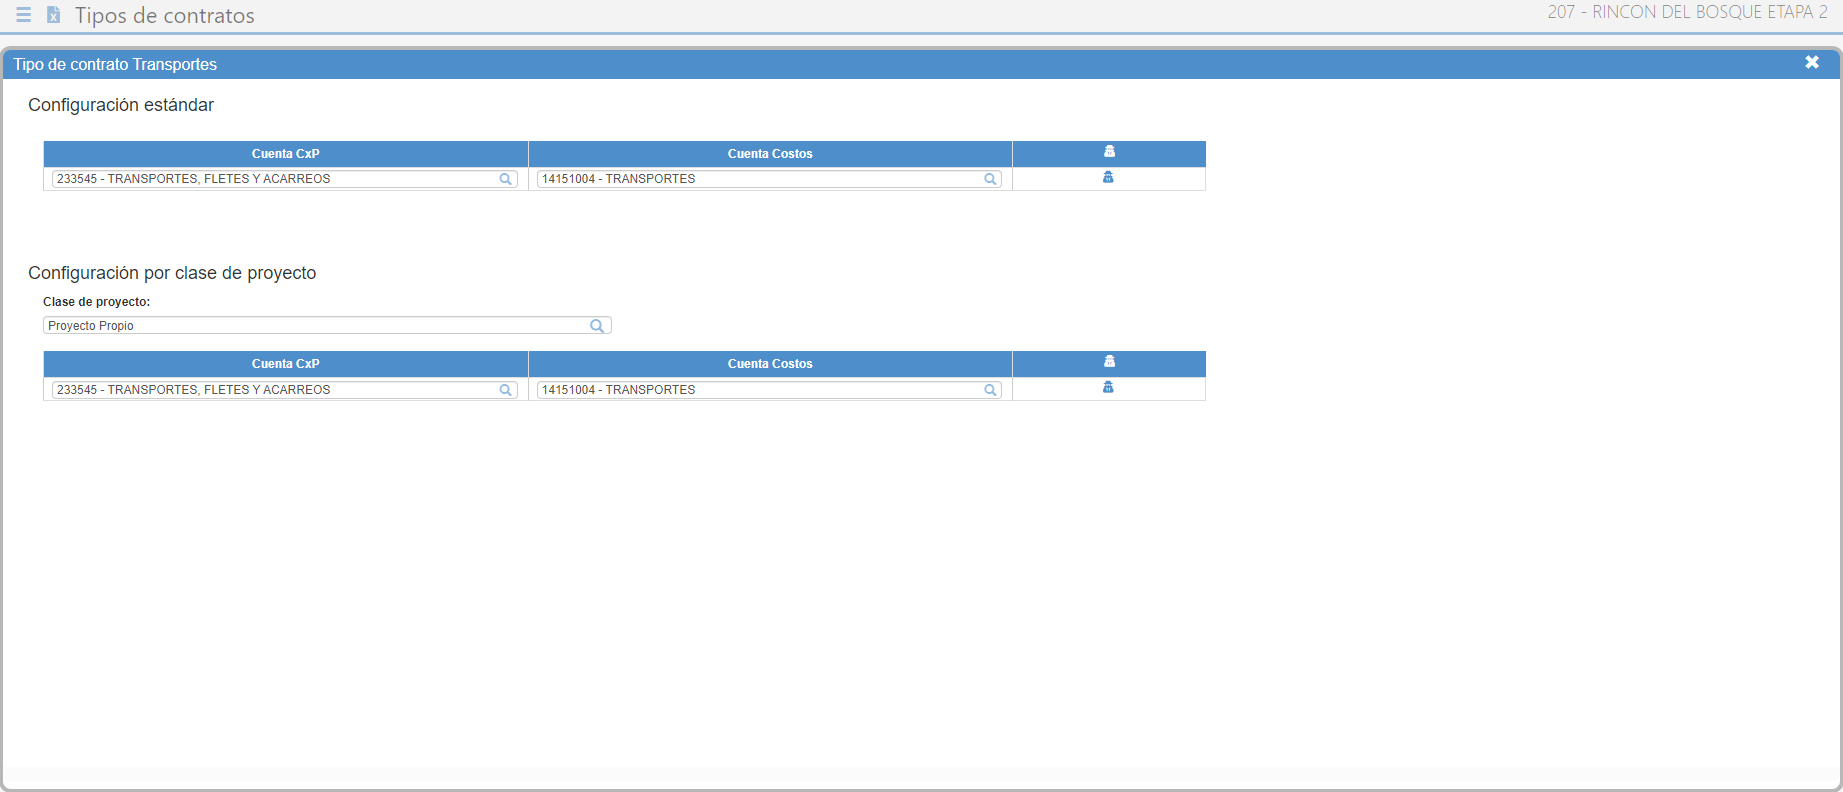Click Cuenta Costos header in project class table
1843x792 pixels.
[770, 364]
